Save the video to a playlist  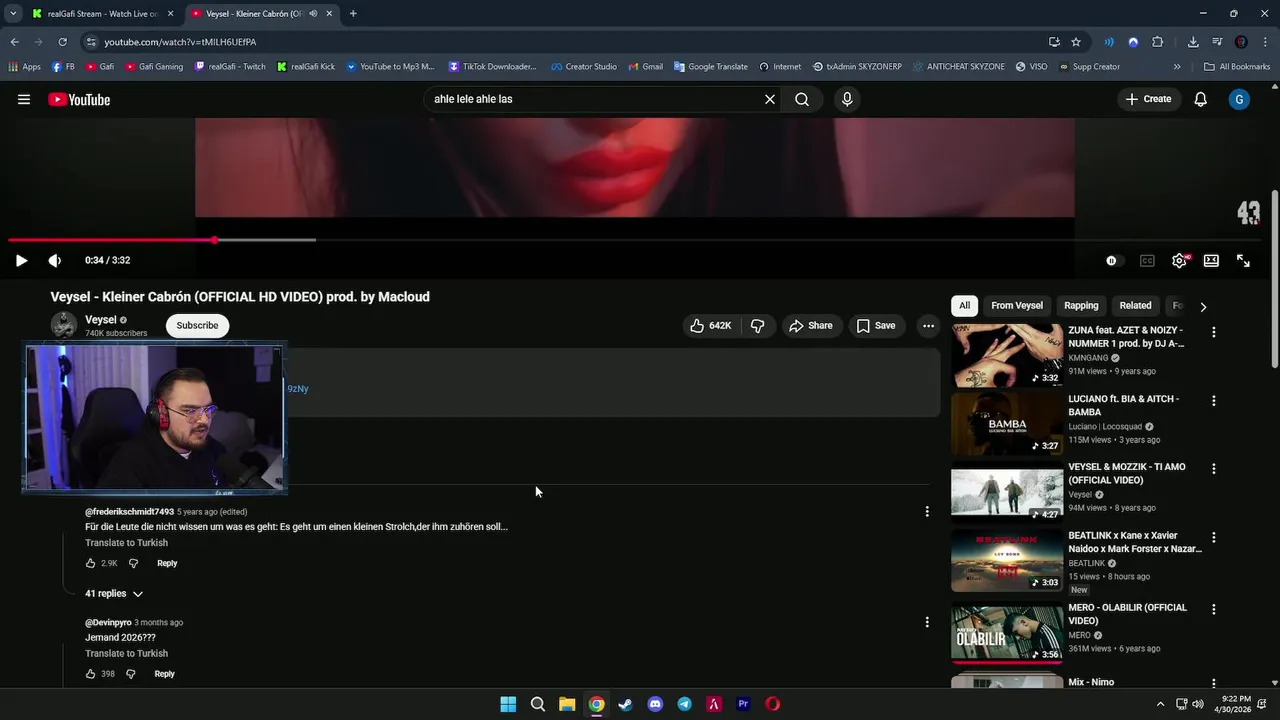point(876,325)
